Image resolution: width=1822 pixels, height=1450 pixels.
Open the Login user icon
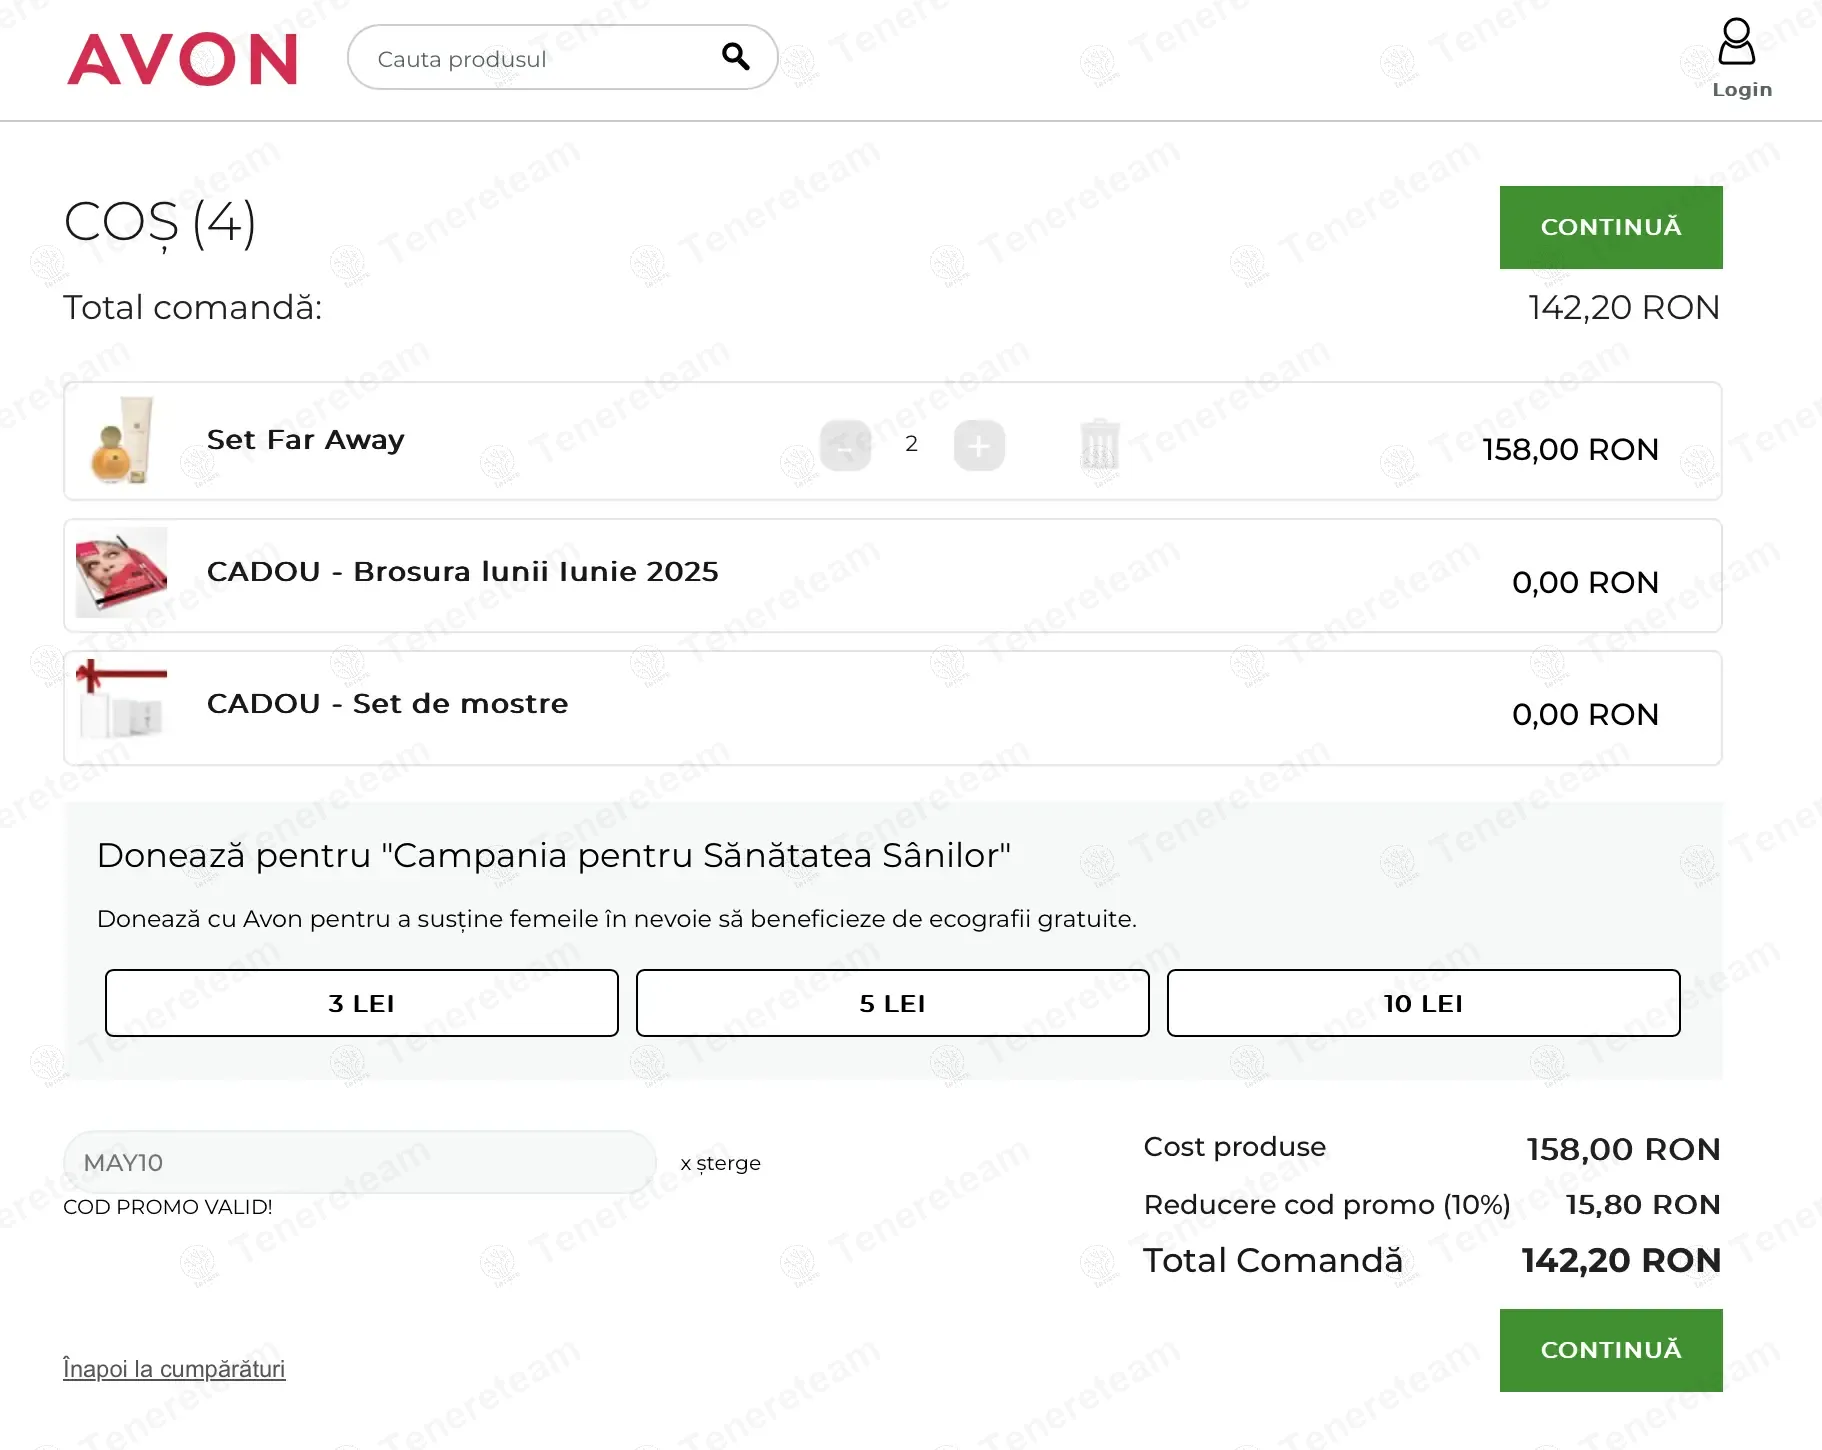1736,41
